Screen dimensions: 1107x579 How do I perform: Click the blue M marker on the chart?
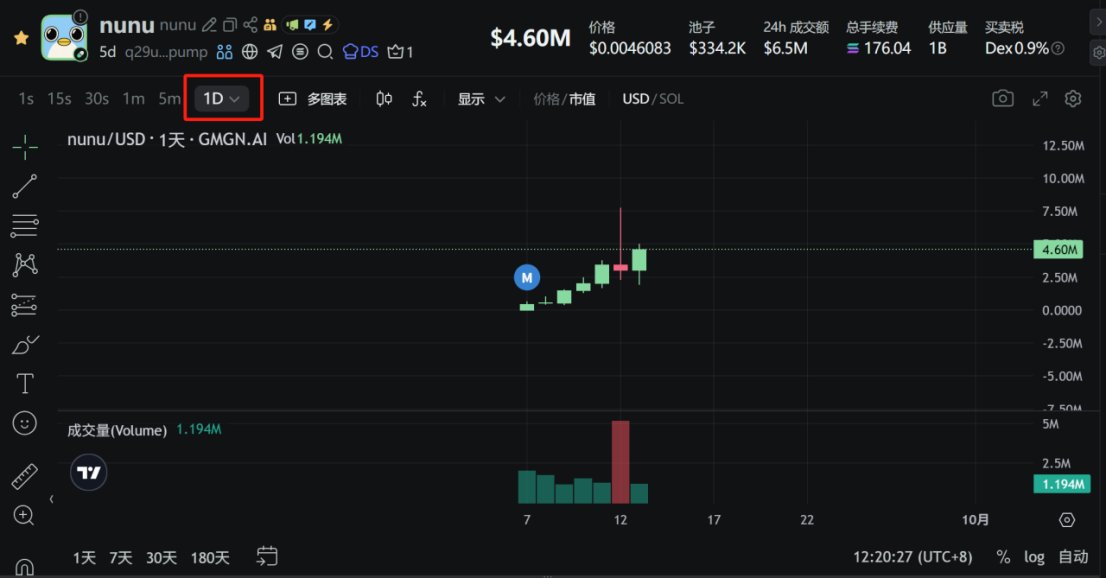pyautogui.click(x=527, y=277)
